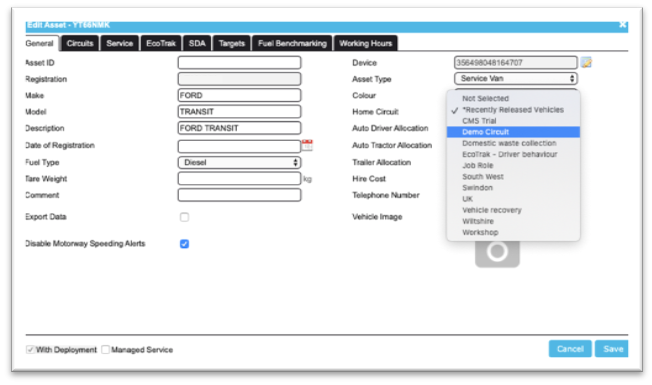
Task: Select Not Selected in Home Circuit list
Action: (x=513, y=99)
